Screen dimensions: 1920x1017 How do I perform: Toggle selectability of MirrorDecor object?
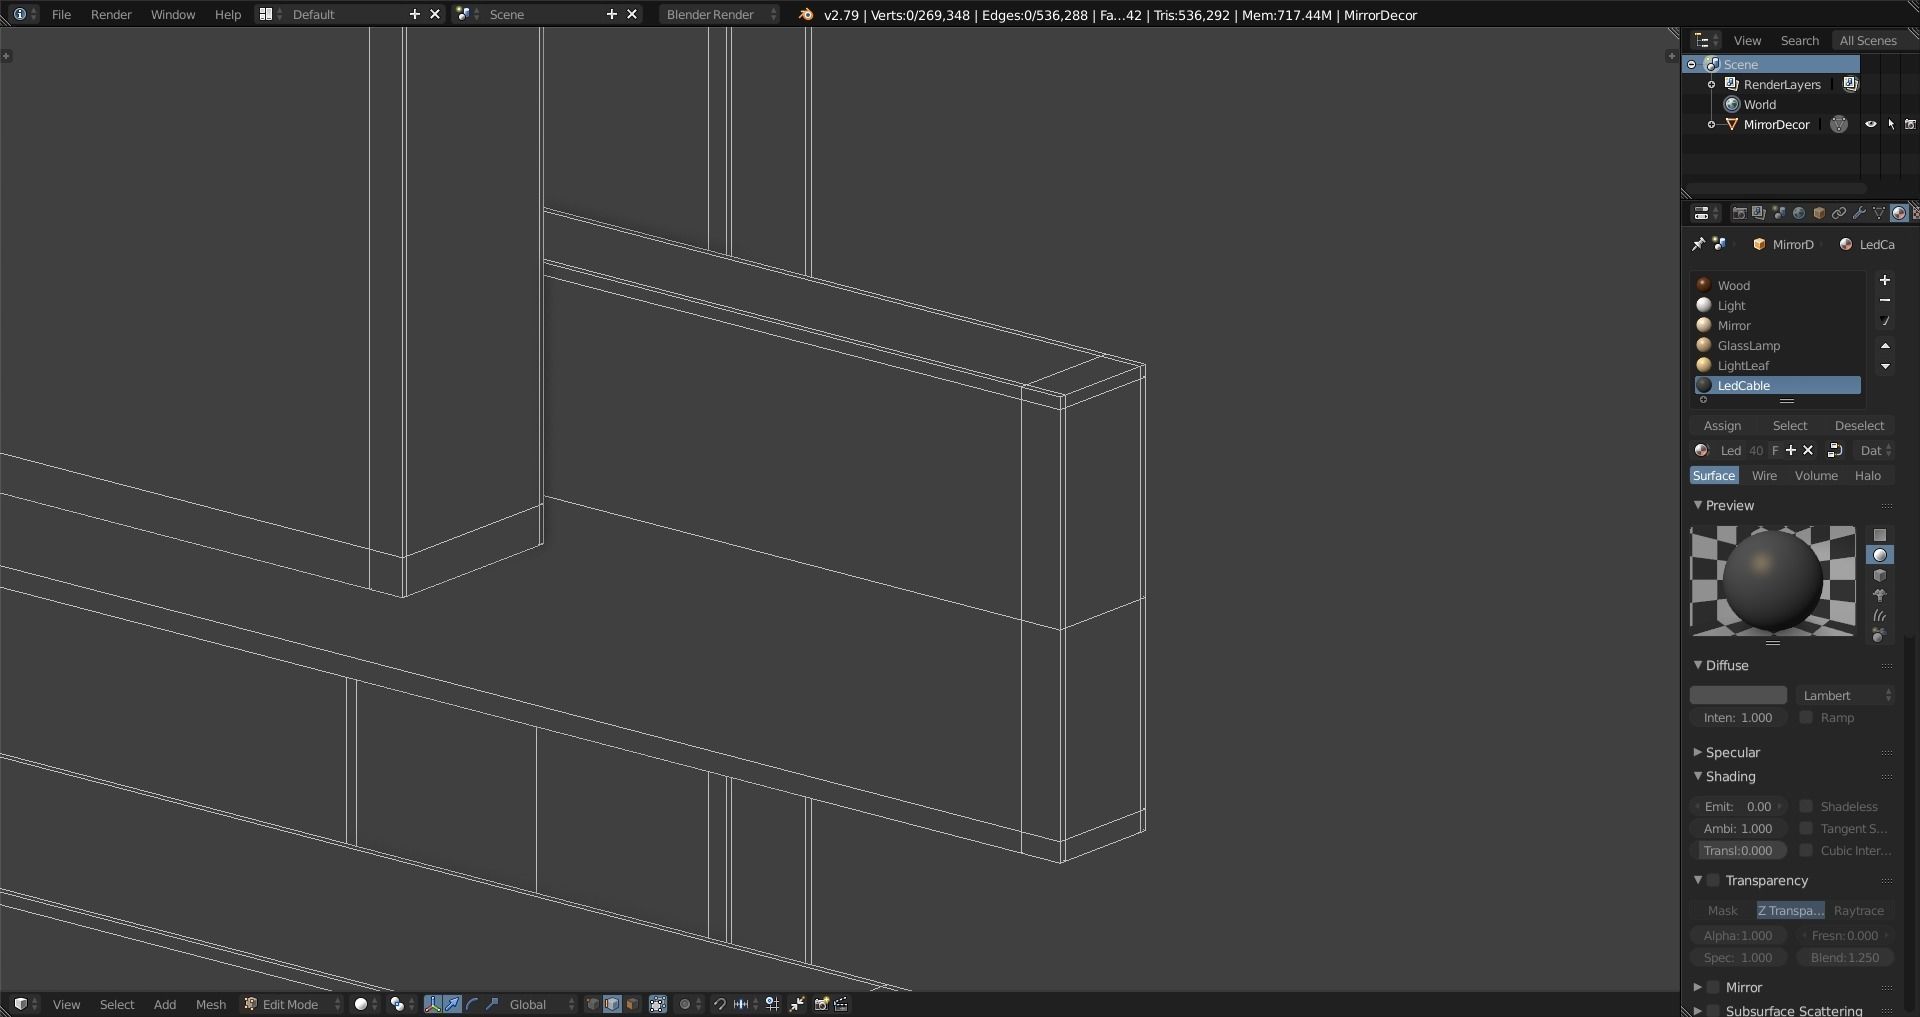1890,124
